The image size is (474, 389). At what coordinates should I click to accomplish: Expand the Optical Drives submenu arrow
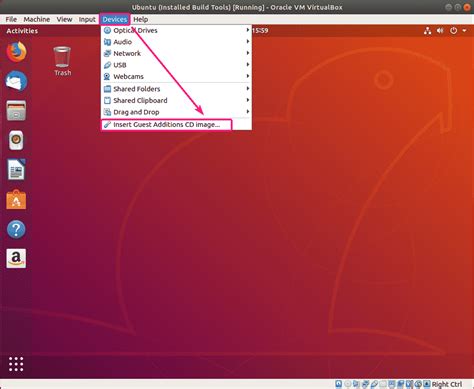(x=248, y=30)
